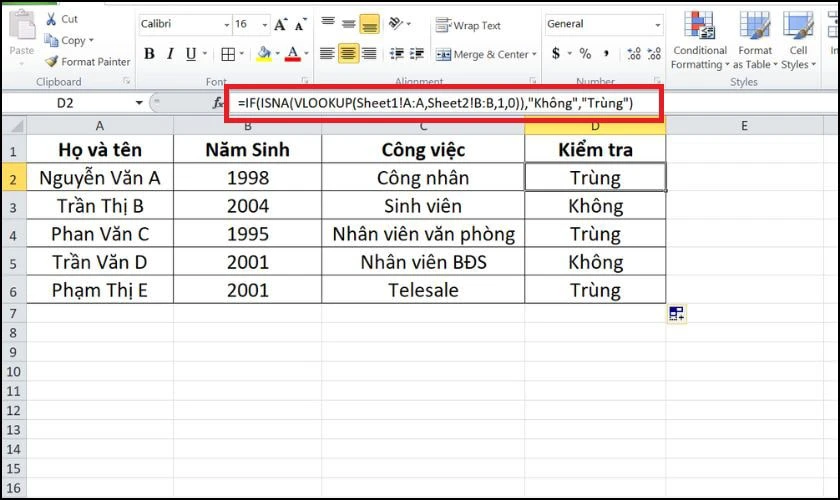Select header cell "Năm Sinh"
Screen dimensions: 840x500
tap(248, 150)
